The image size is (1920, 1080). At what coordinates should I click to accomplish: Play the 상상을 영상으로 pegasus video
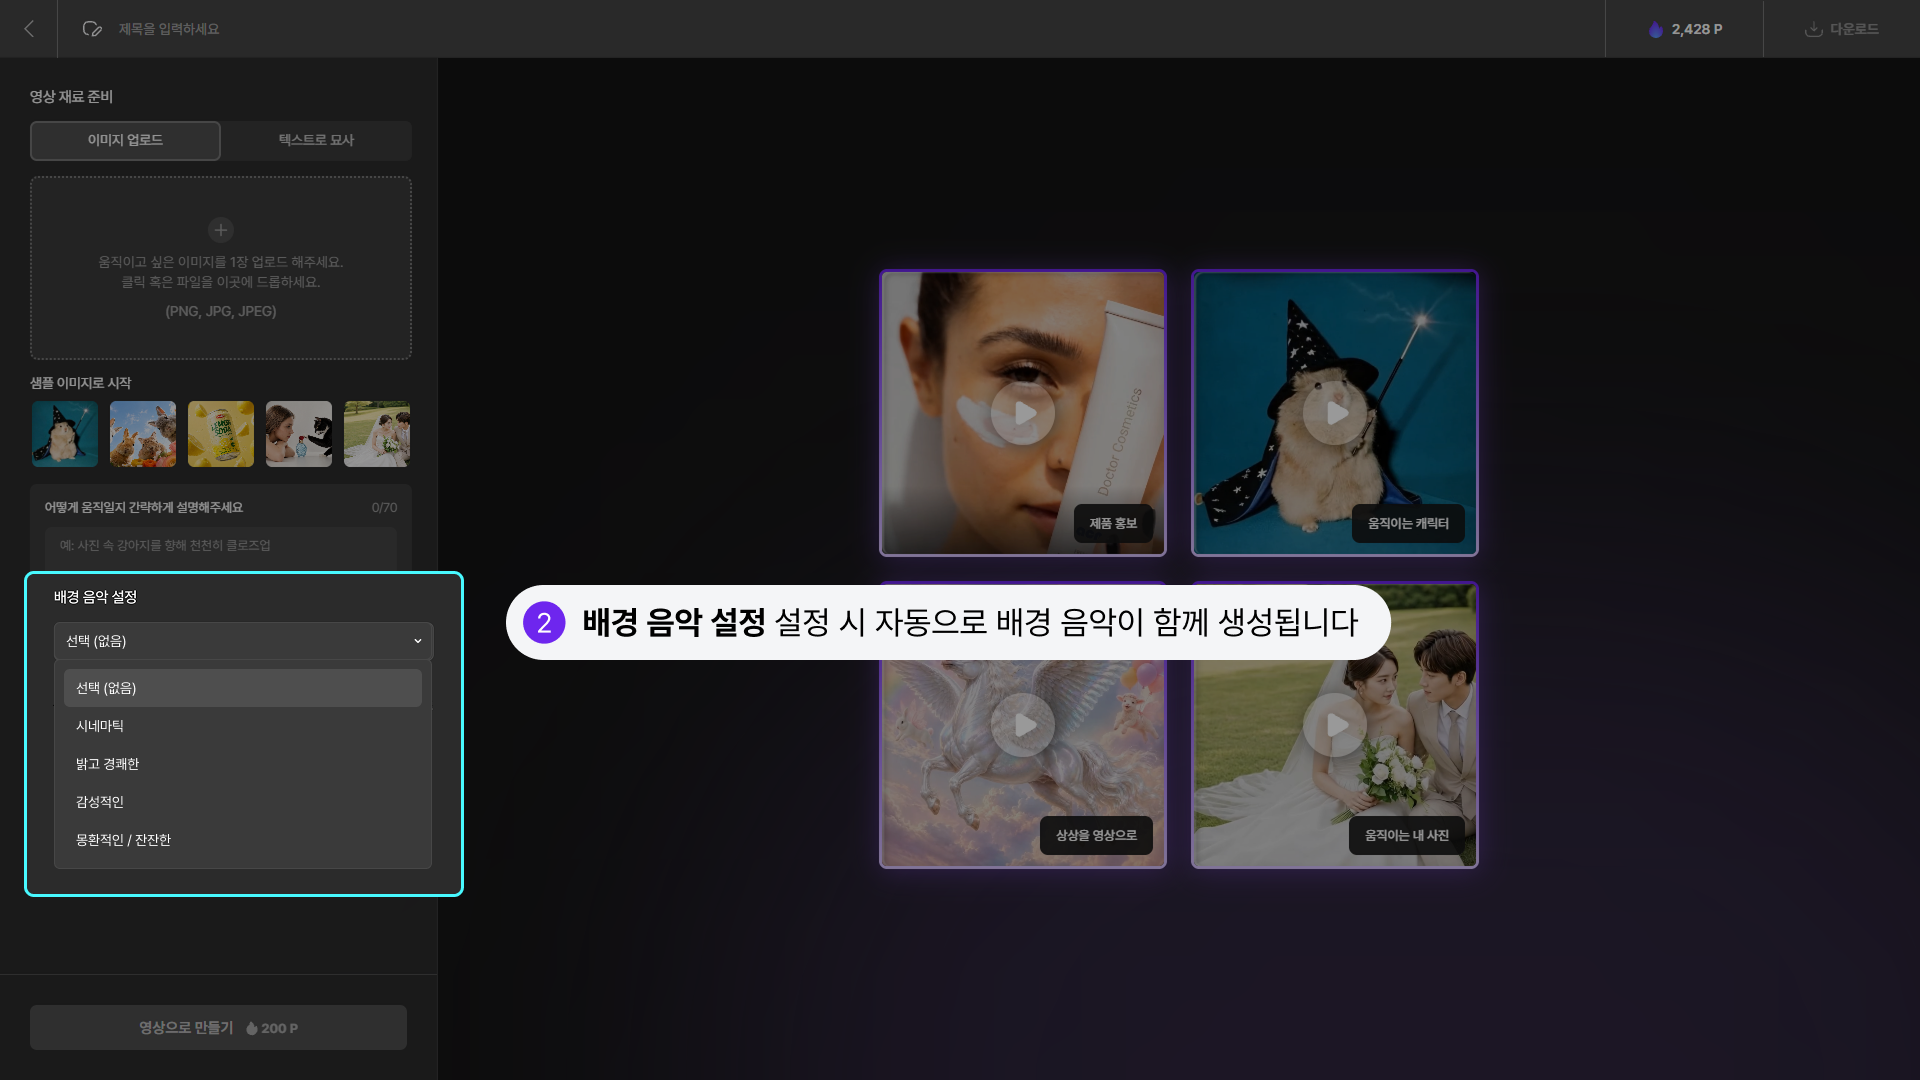(x=1023, y=725)
